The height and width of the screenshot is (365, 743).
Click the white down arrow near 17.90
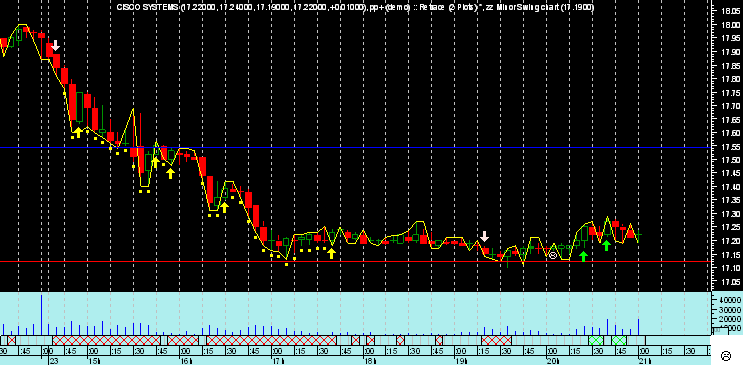point(55,46)
